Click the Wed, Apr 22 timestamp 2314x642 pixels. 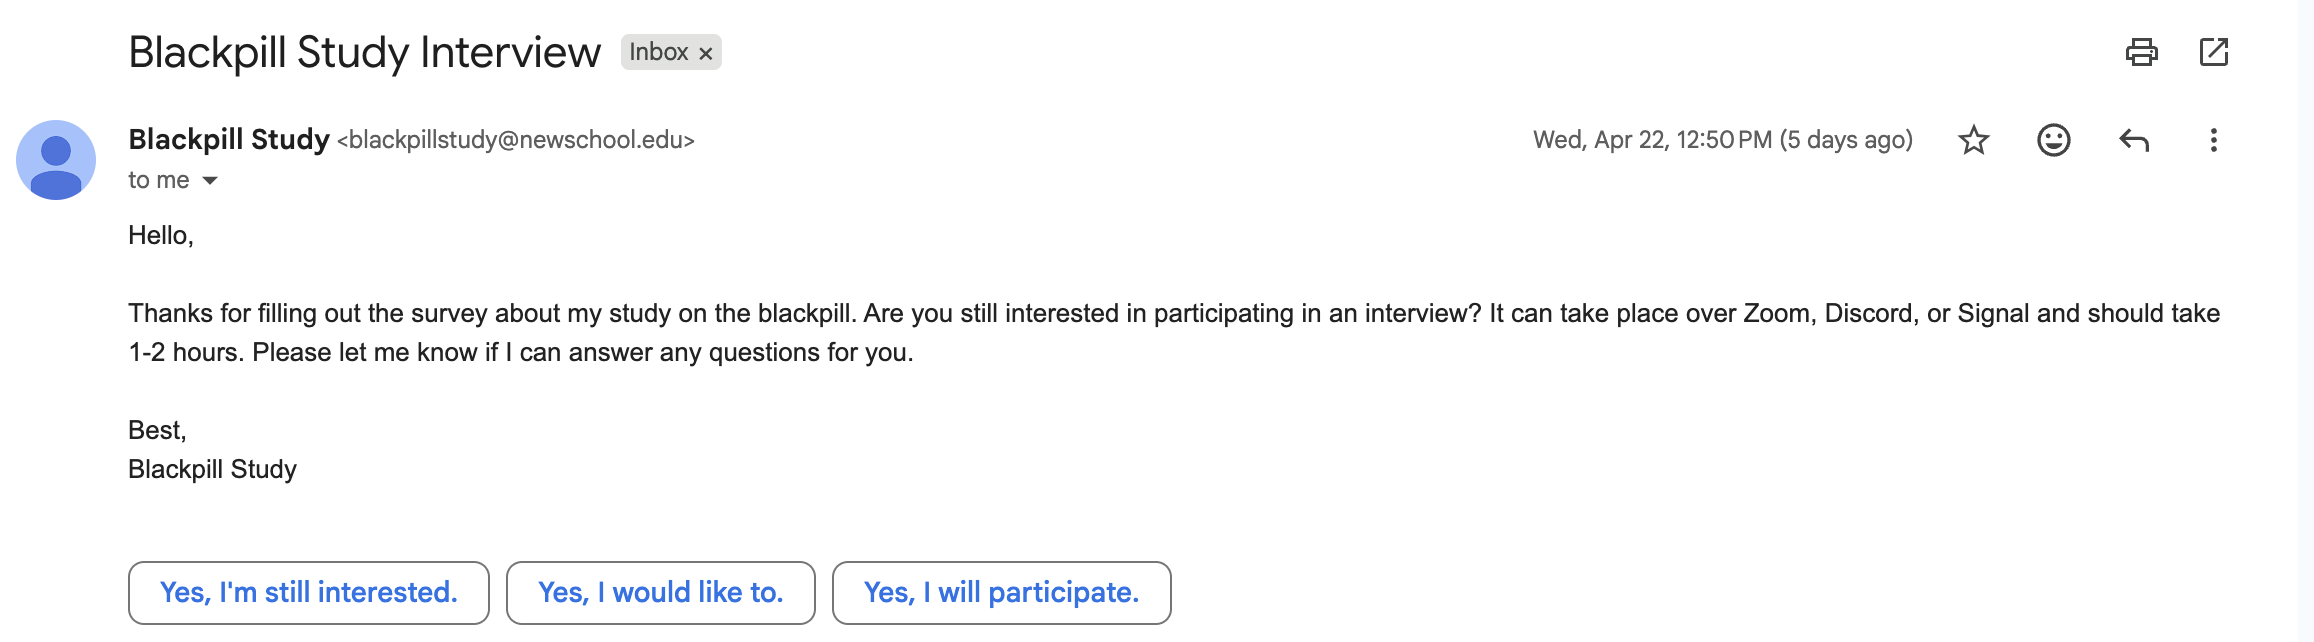click(1722, 140)
